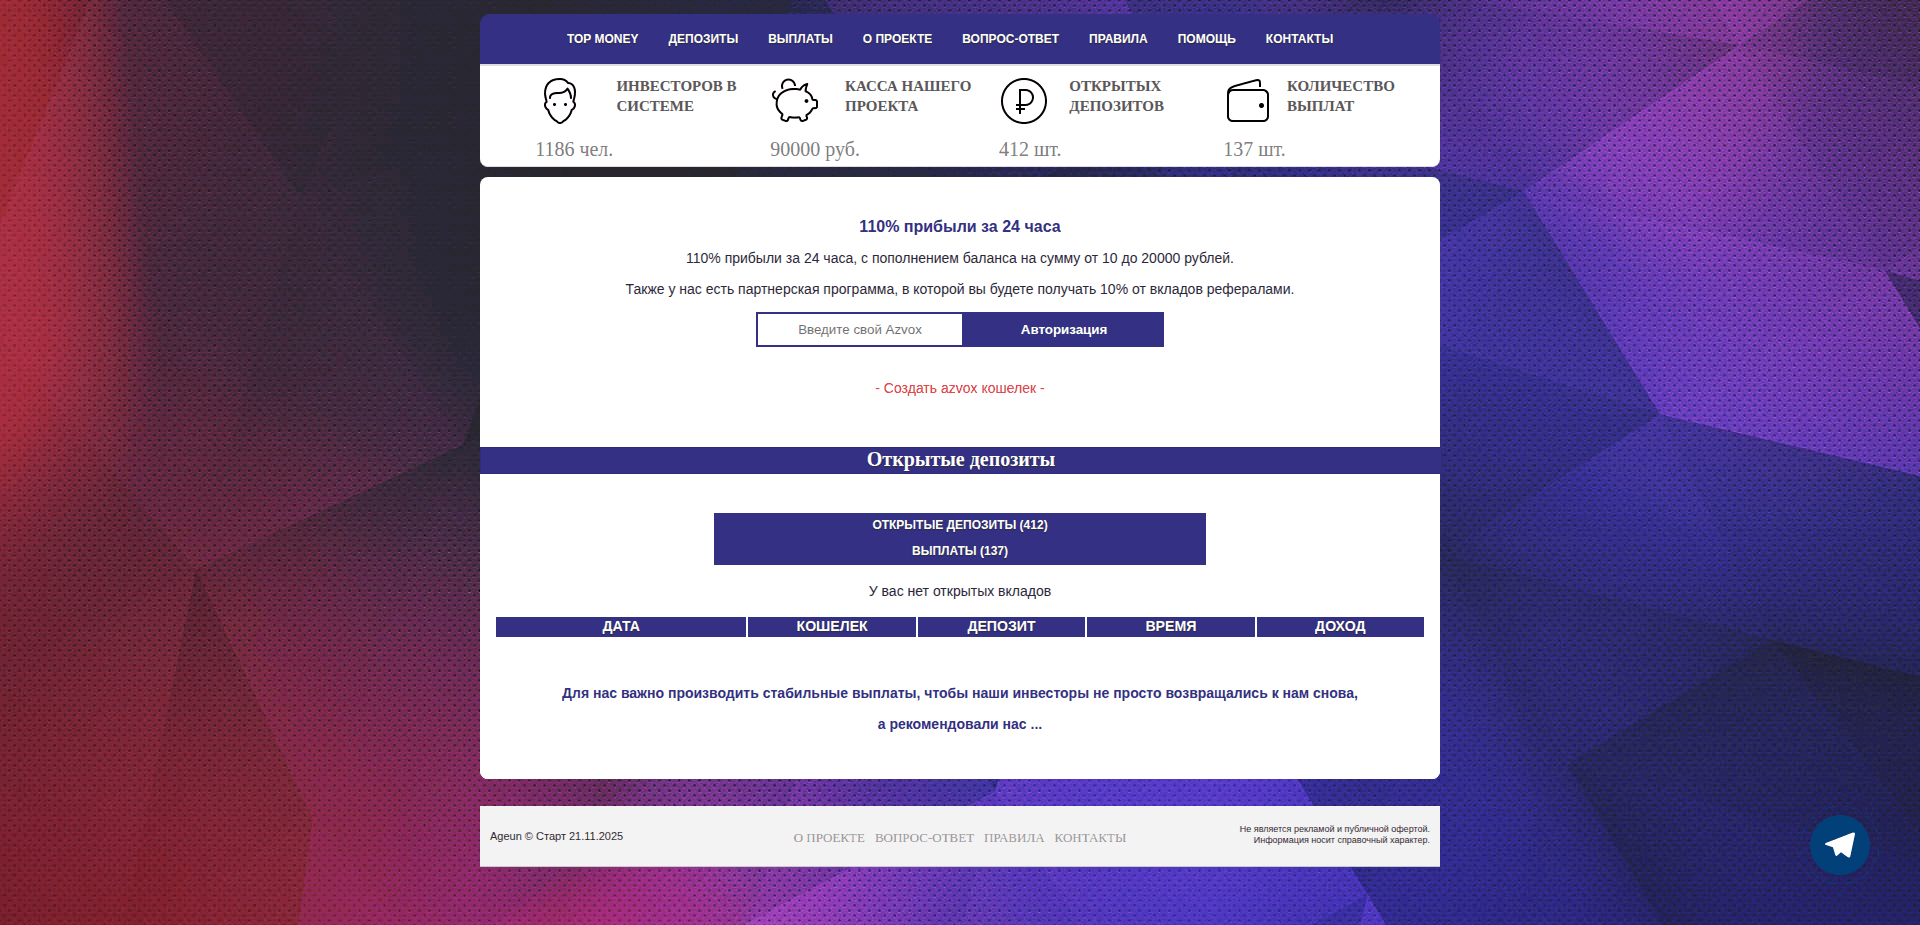Open the ДЕПОЗИТЫ menu item
Image resolution: width=1920 pixels, height=925 pixels.
coord(702,39)
